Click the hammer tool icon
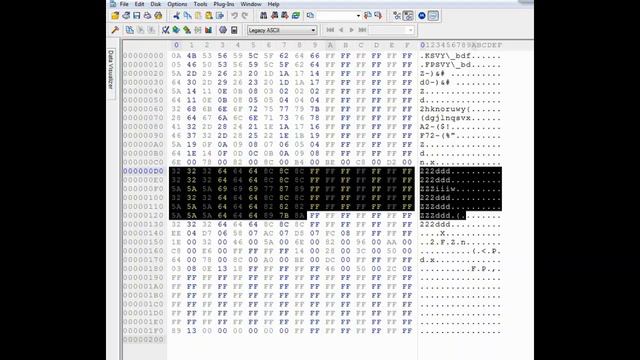Viewport: 640px width, 360px height. click(x=115, y=30)
